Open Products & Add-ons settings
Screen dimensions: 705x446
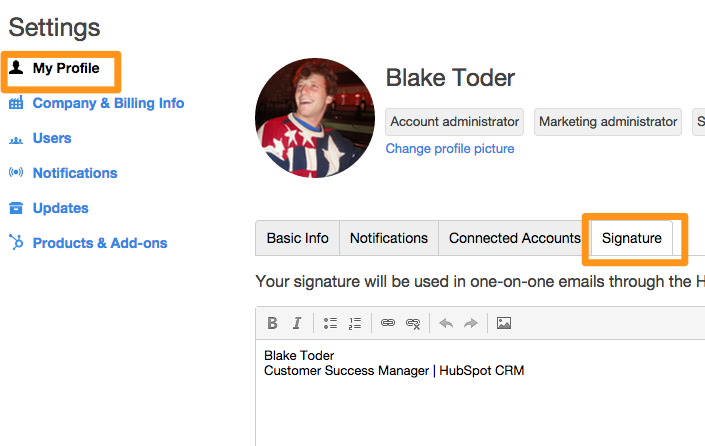coord(100,243)
